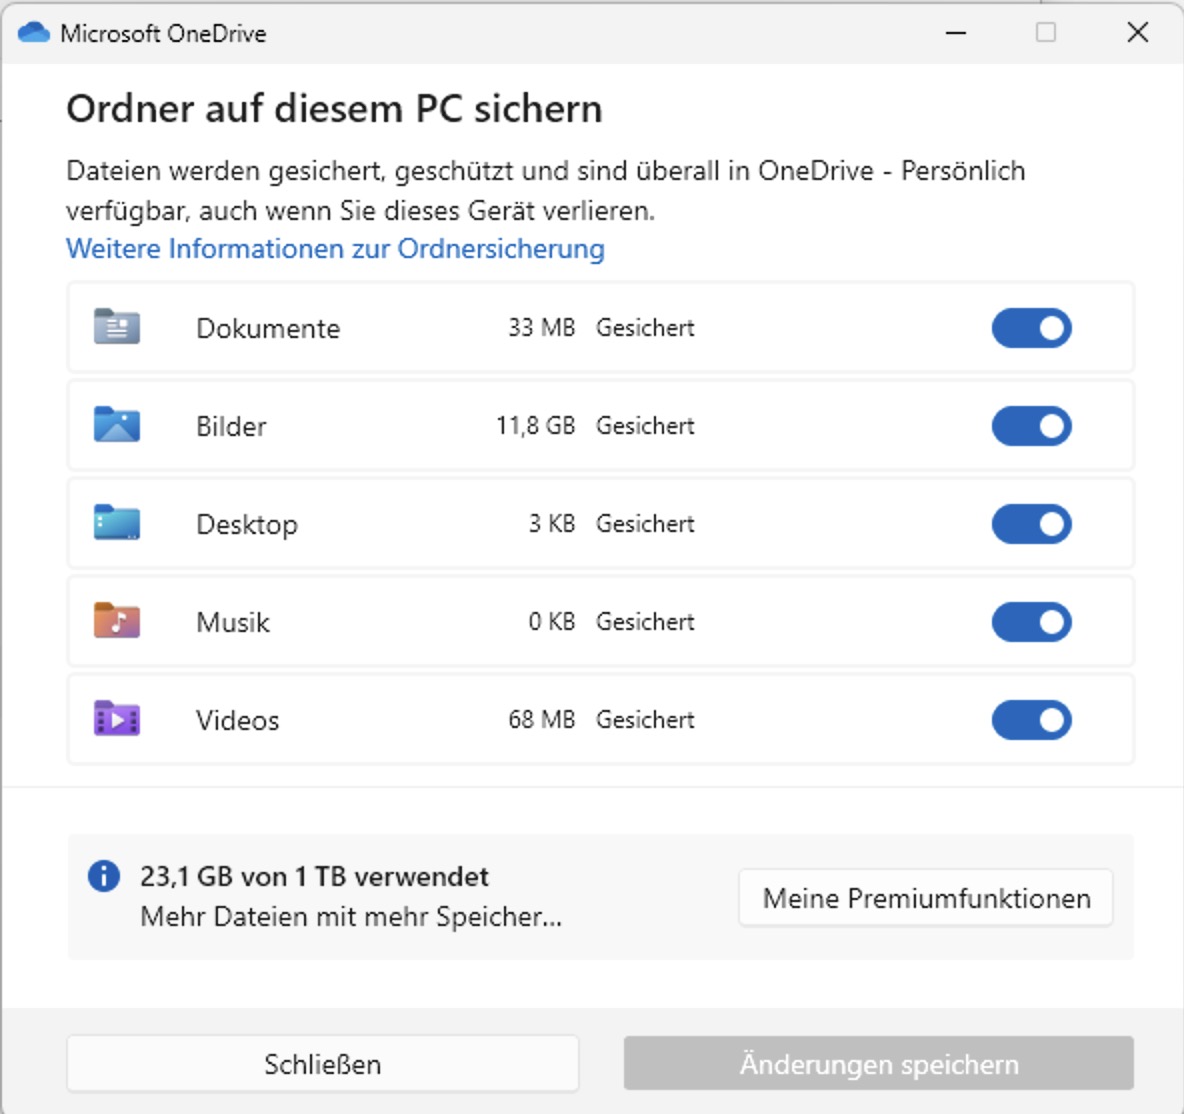This screenshot has height=1114, width=1184.
Task: Click Gesichert status in Desktop row
Action: coord(646,523)
